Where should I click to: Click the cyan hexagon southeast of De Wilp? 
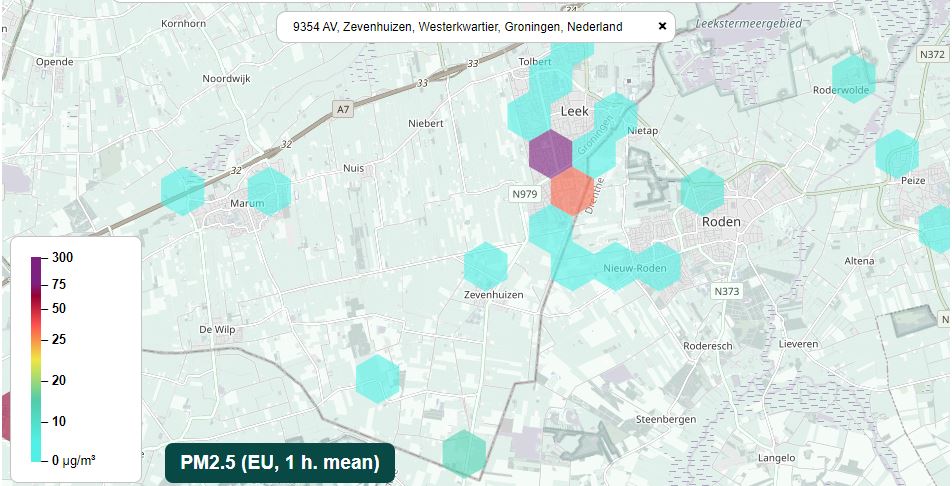377,377
